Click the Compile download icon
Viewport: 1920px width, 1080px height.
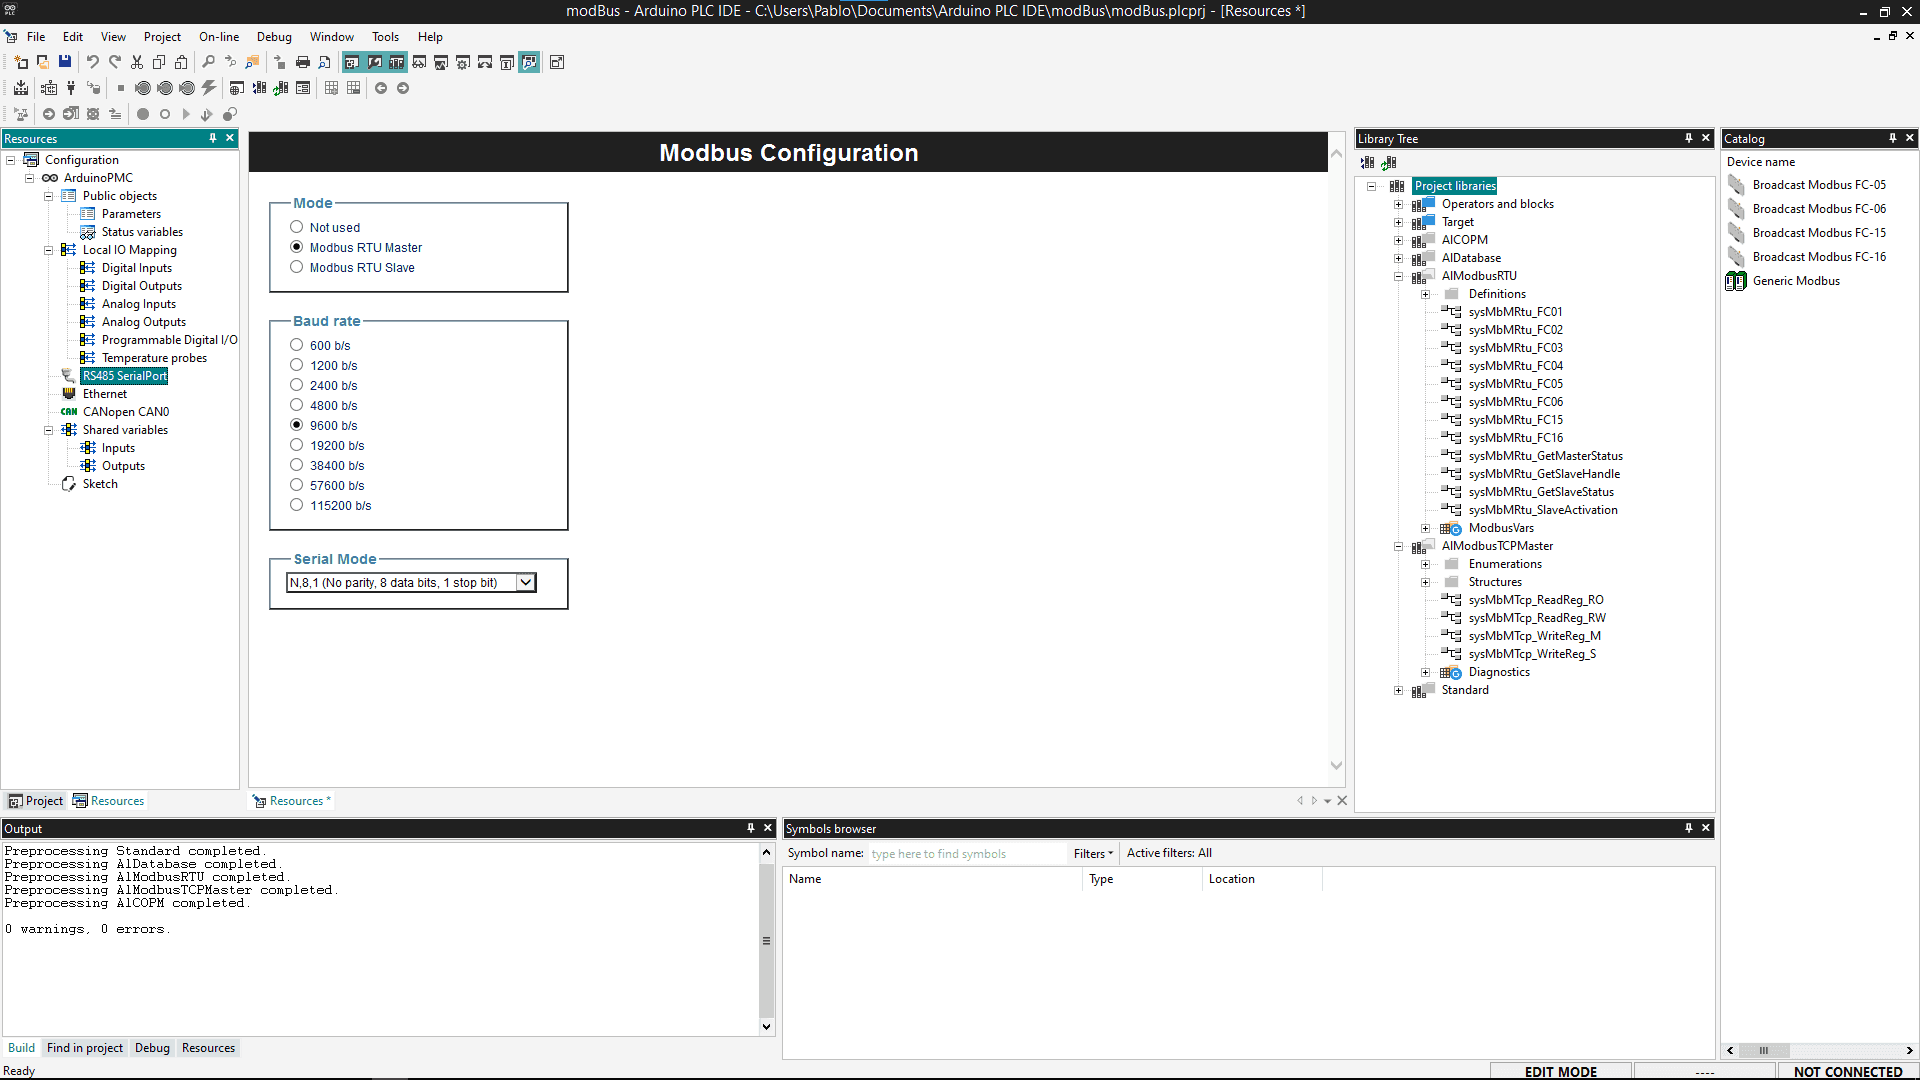coord(21,88)
